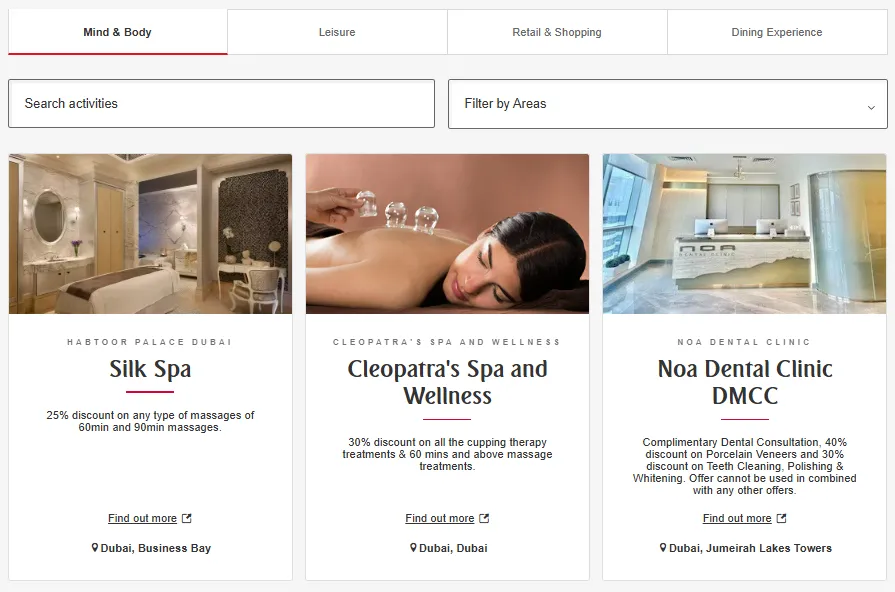
Task: Go to the Dining Experience tab
Action: point(777,32)
